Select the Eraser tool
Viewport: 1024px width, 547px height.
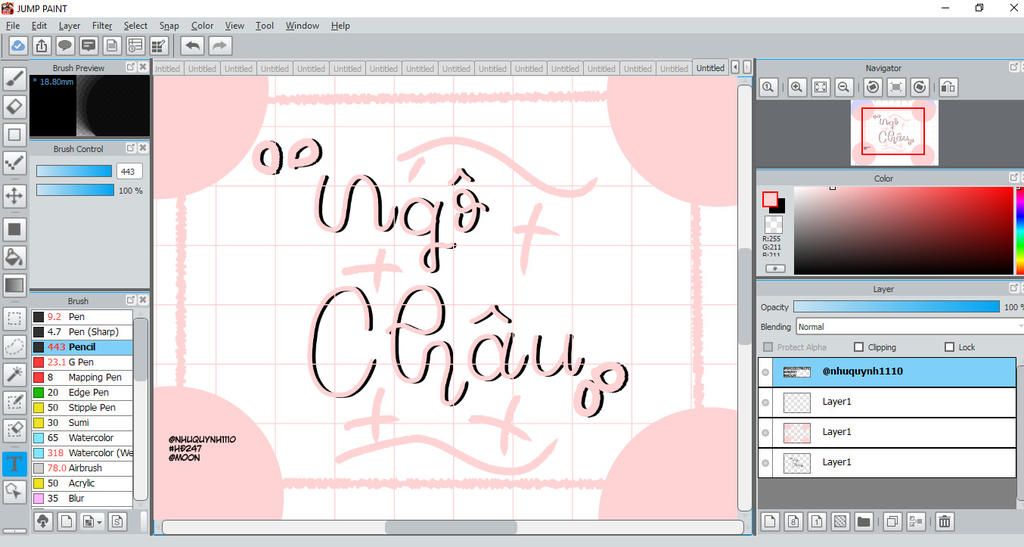tap(14, 106)
